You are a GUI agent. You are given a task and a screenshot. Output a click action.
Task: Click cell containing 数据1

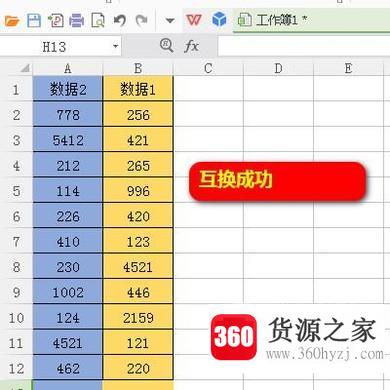click(x=138, y=89)
